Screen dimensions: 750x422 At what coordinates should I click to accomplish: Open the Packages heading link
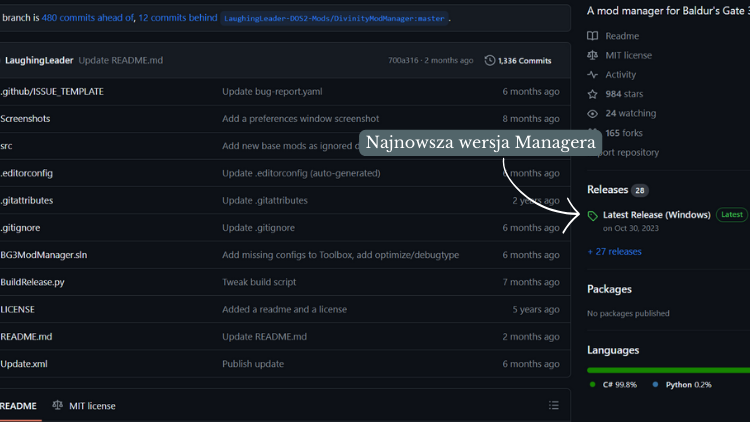pyautogui.click(x=609, y=289)
